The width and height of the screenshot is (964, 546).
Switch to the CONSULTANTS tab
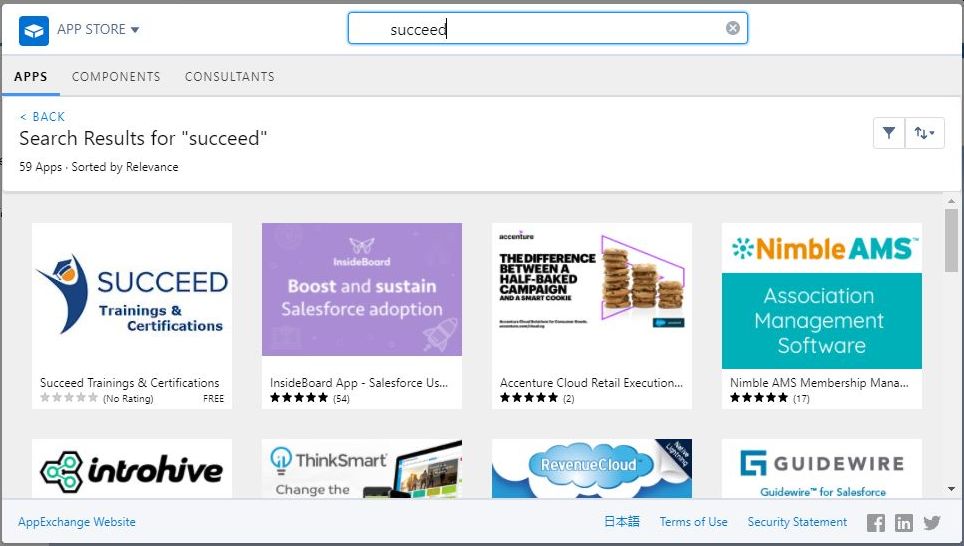pos(230,77)
